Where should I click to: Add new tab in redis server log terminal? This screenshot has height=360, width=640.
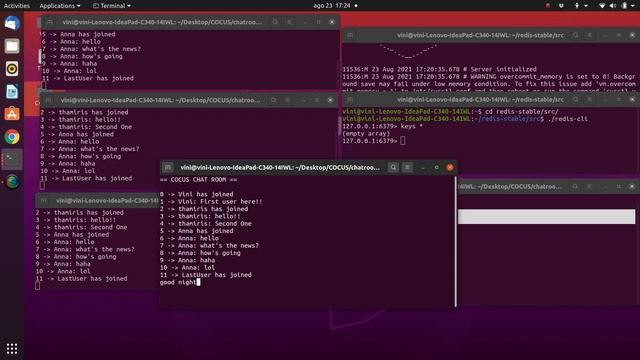350,35
